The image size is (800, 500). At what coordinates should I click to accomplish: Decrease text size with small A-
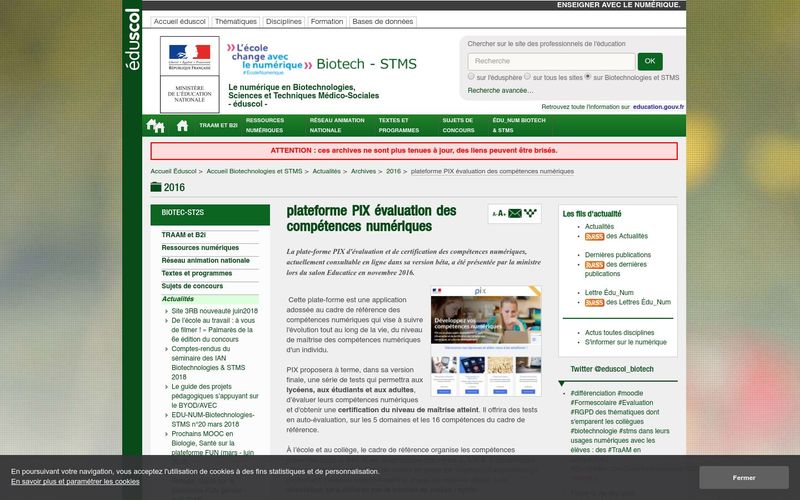coord(494,214)
